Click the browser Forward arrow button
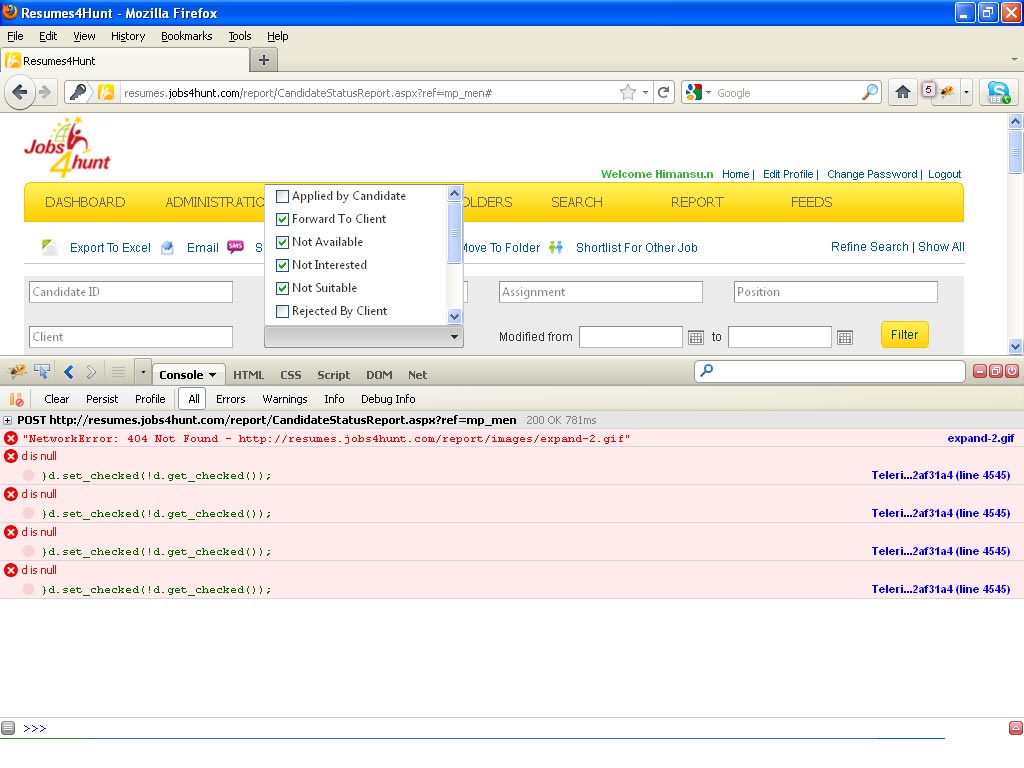The width and height of the screenshot is (1024, 768). tap(44, 93)
